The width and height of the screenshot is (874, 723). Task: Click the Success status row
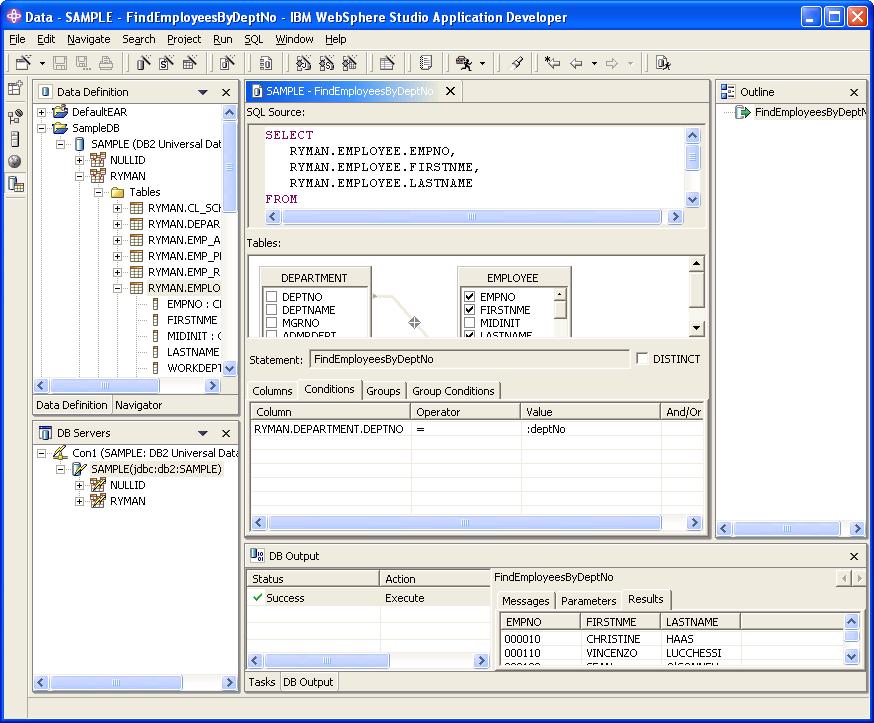368,598
